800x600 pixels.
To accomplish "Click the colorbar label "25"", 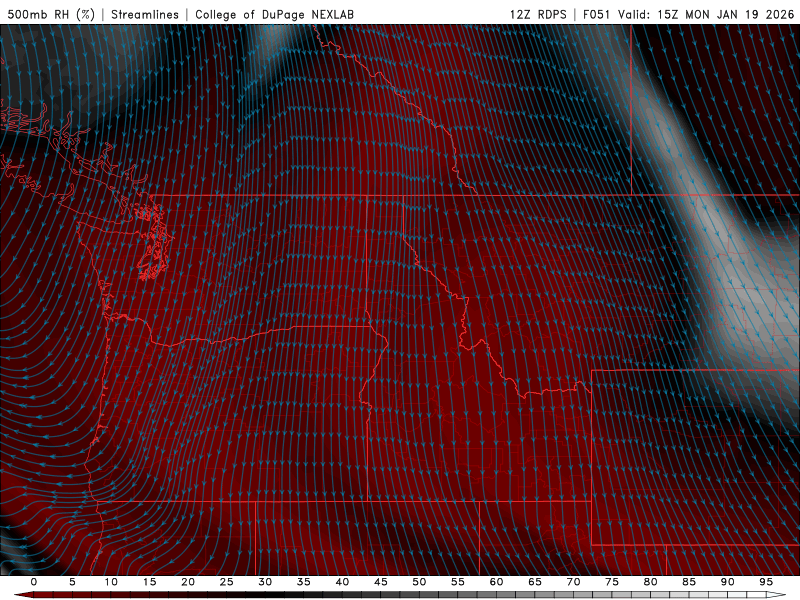I will 227,582.
